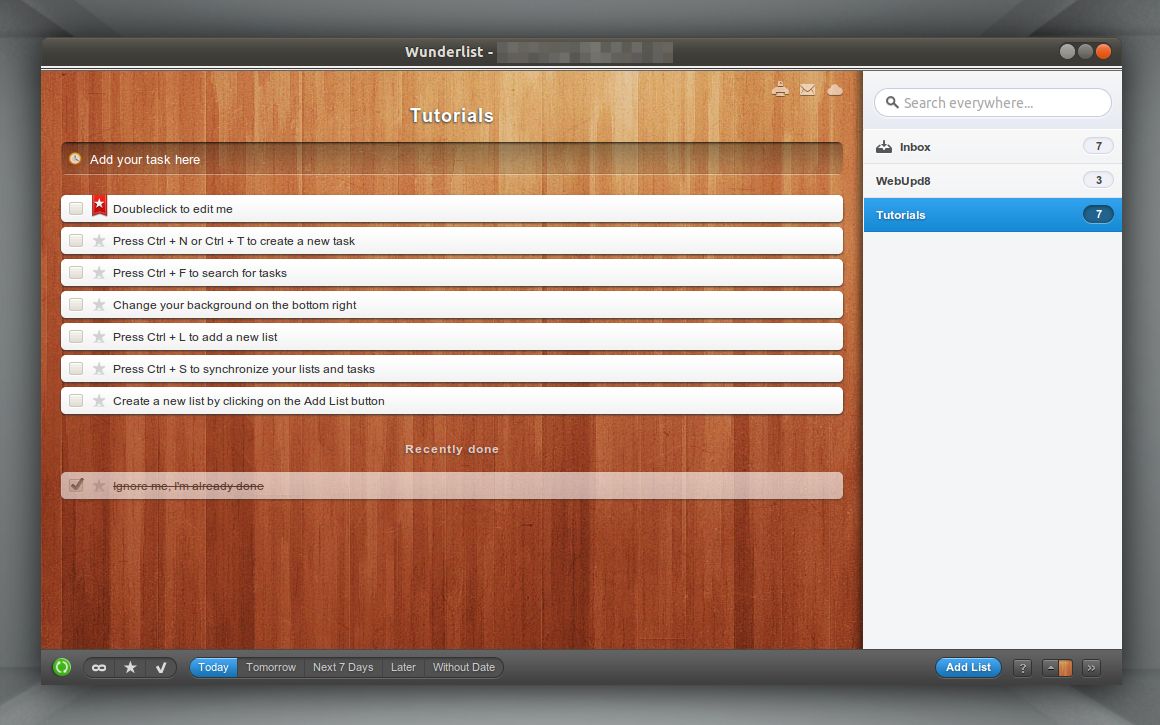Open the CloudApp share icon
The height and width of the screenshot is (725, 1160).
[x=834, y=90]
